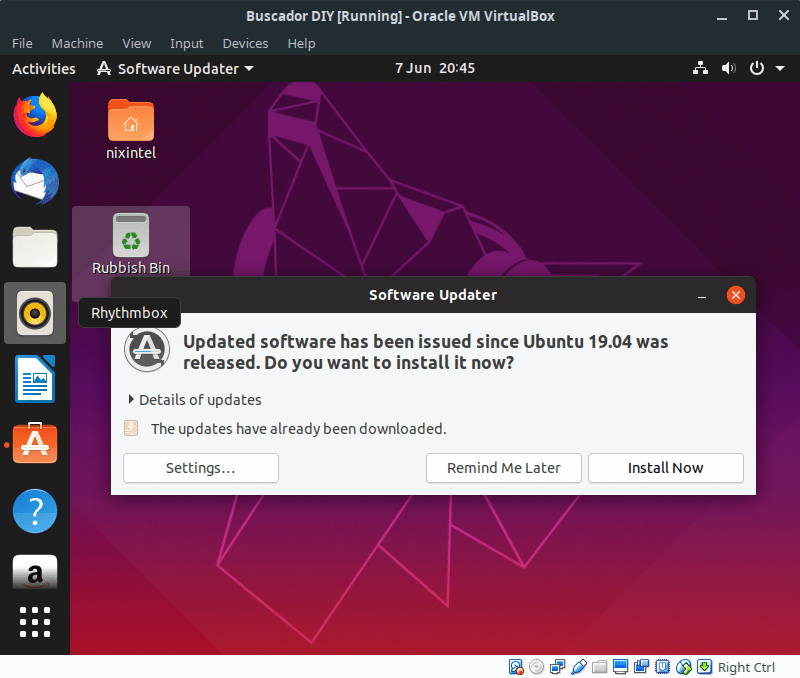
Task: Open the VirtualBox Input menu
Action: tap(186, 44)
